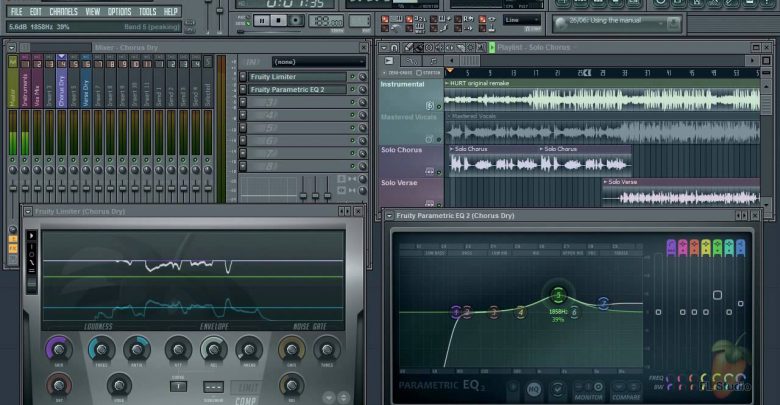Select the HURT original remake audio clip

point(602,96)
